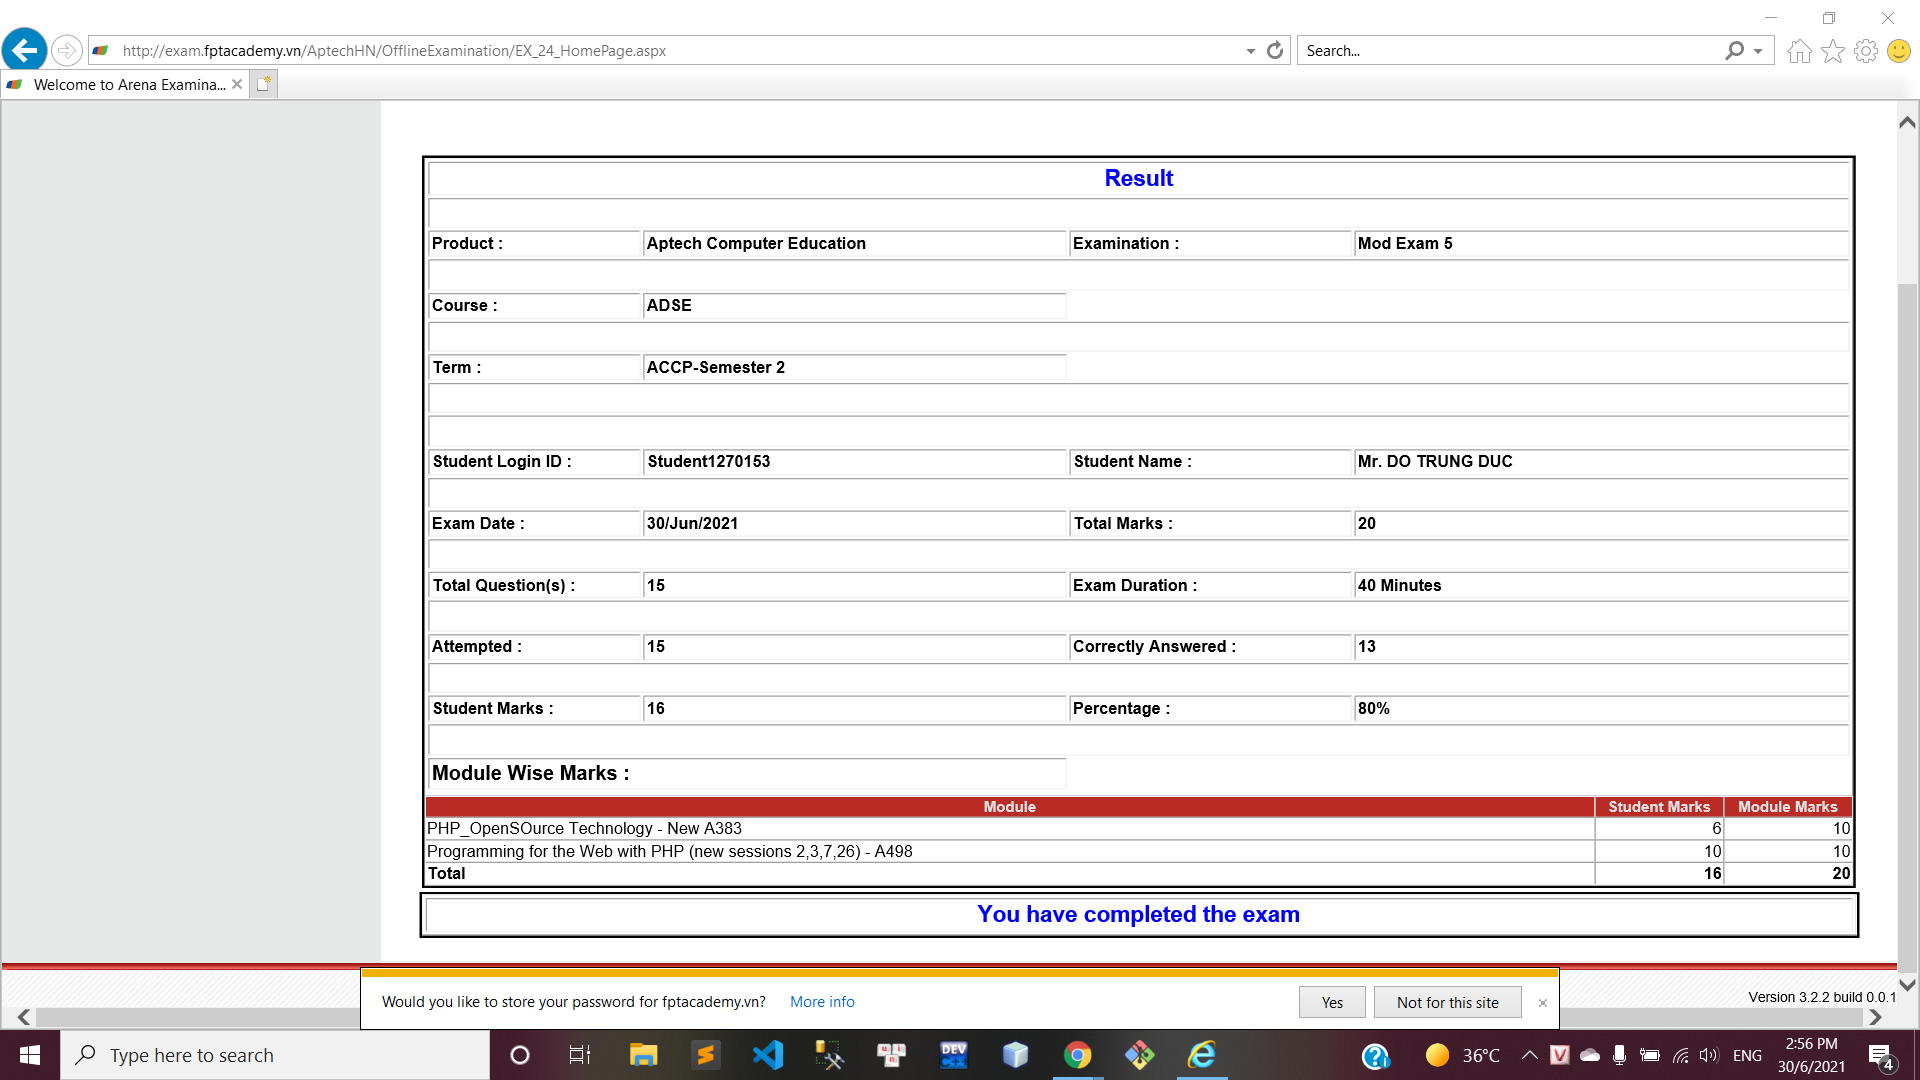Click the Module column header

click(x=1009, y=807)
